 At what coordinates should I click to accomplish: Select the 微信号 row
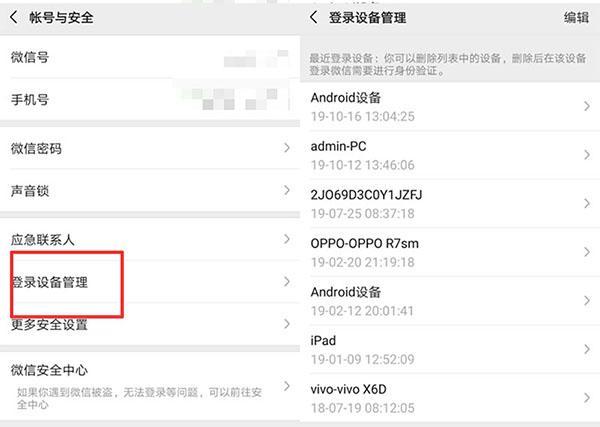(150, 57)
